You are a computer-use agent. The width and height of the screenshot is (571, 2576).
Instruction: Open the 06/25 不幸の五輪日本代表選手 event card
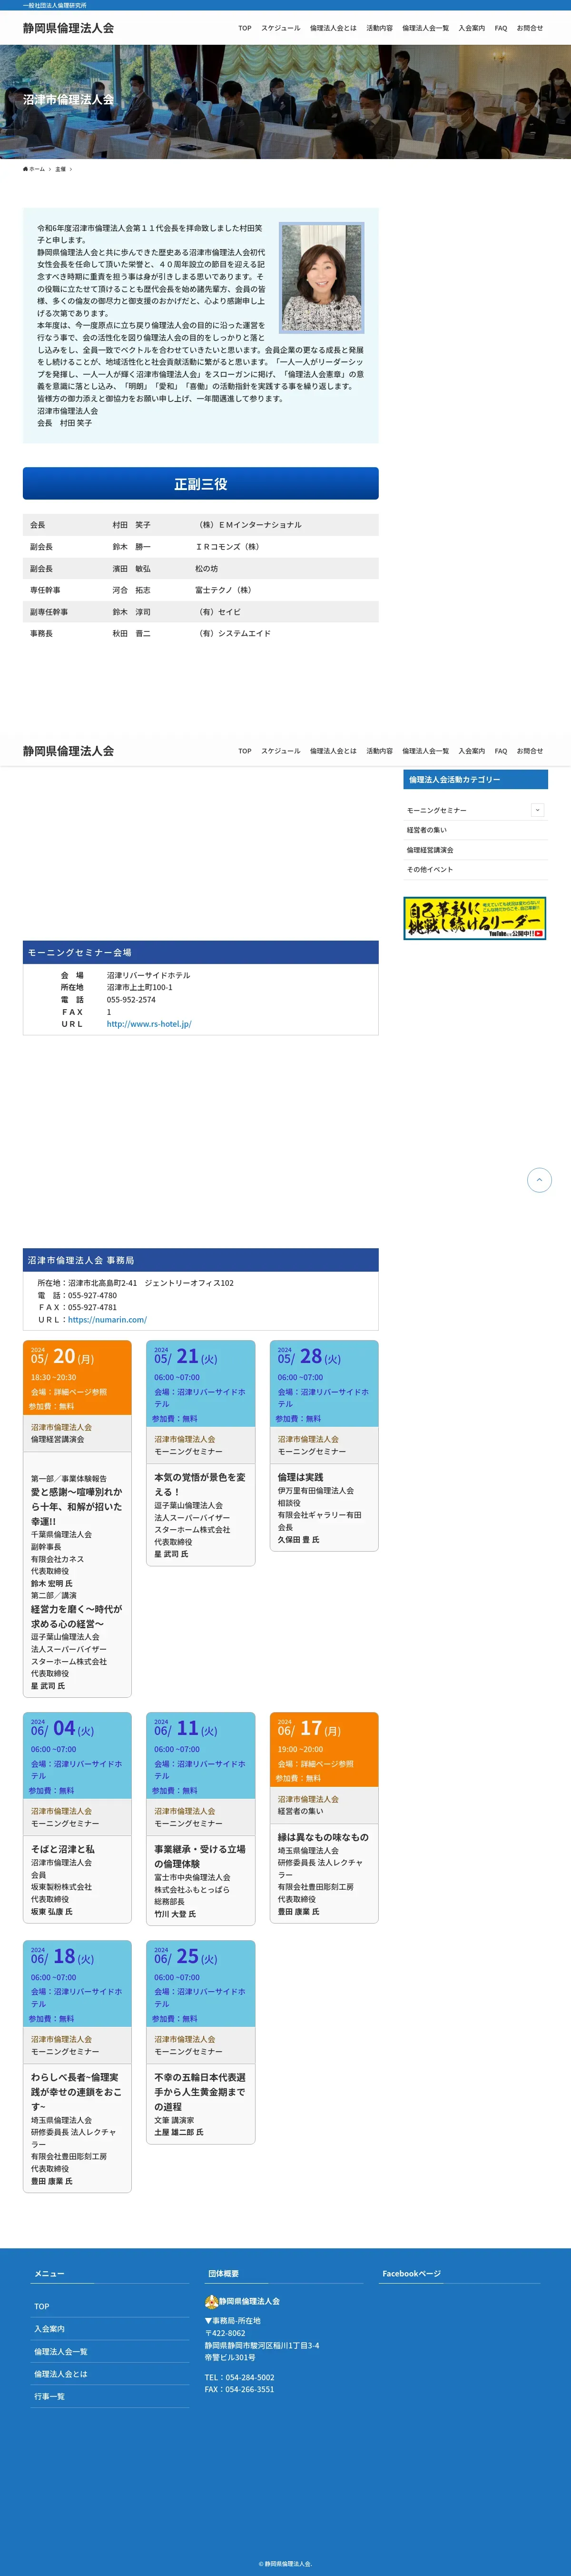(201, 2042)
